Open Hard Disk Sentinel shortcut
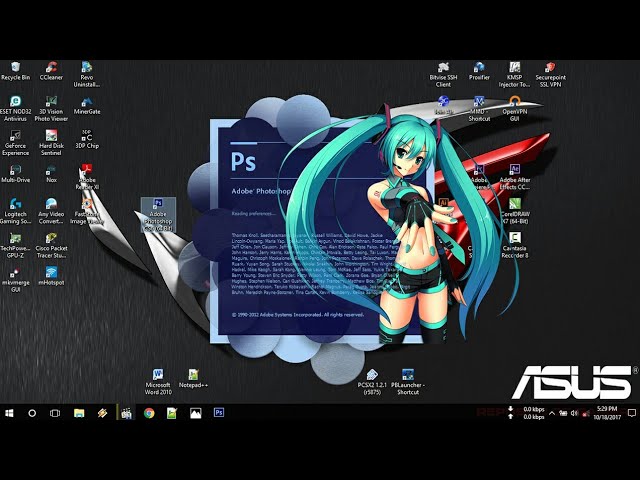This screenshot has width=640, height=480. click(51, 143)
